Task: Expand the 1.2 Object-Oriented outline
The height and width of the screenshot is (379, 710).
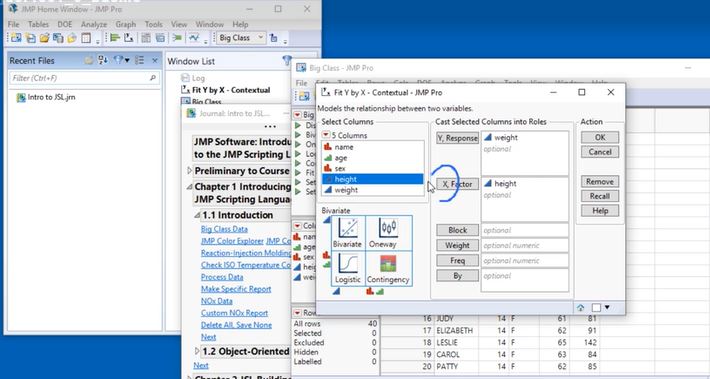Action: coord(197,351)
